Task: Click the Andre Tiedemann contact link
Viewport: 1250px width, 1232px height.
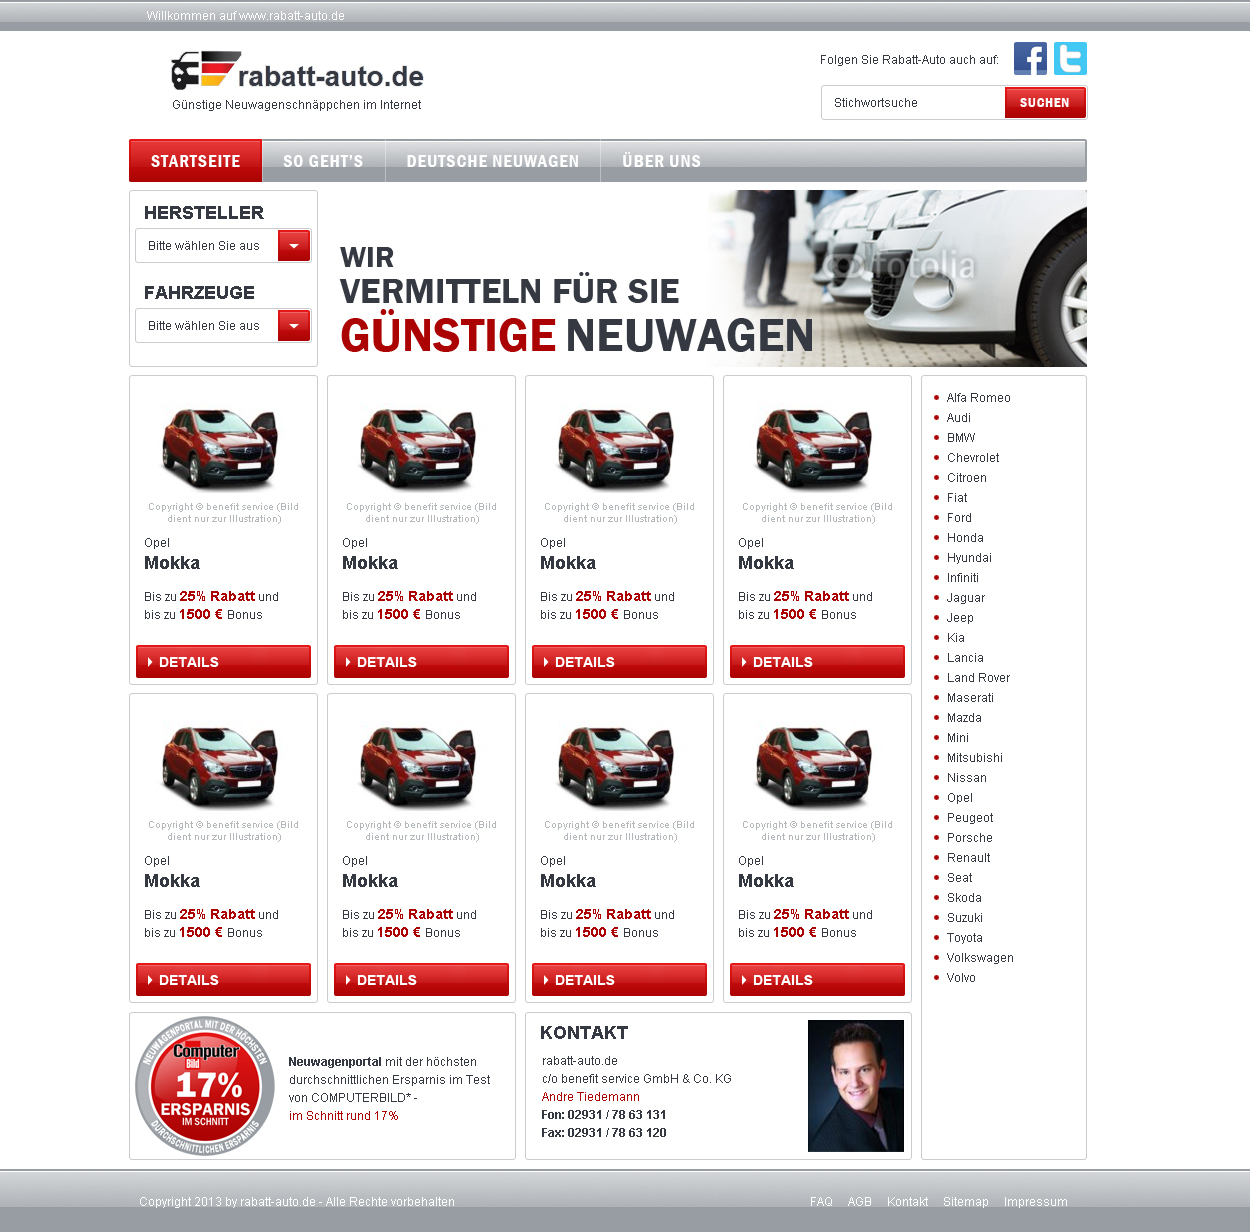Action: point(591,1097)
